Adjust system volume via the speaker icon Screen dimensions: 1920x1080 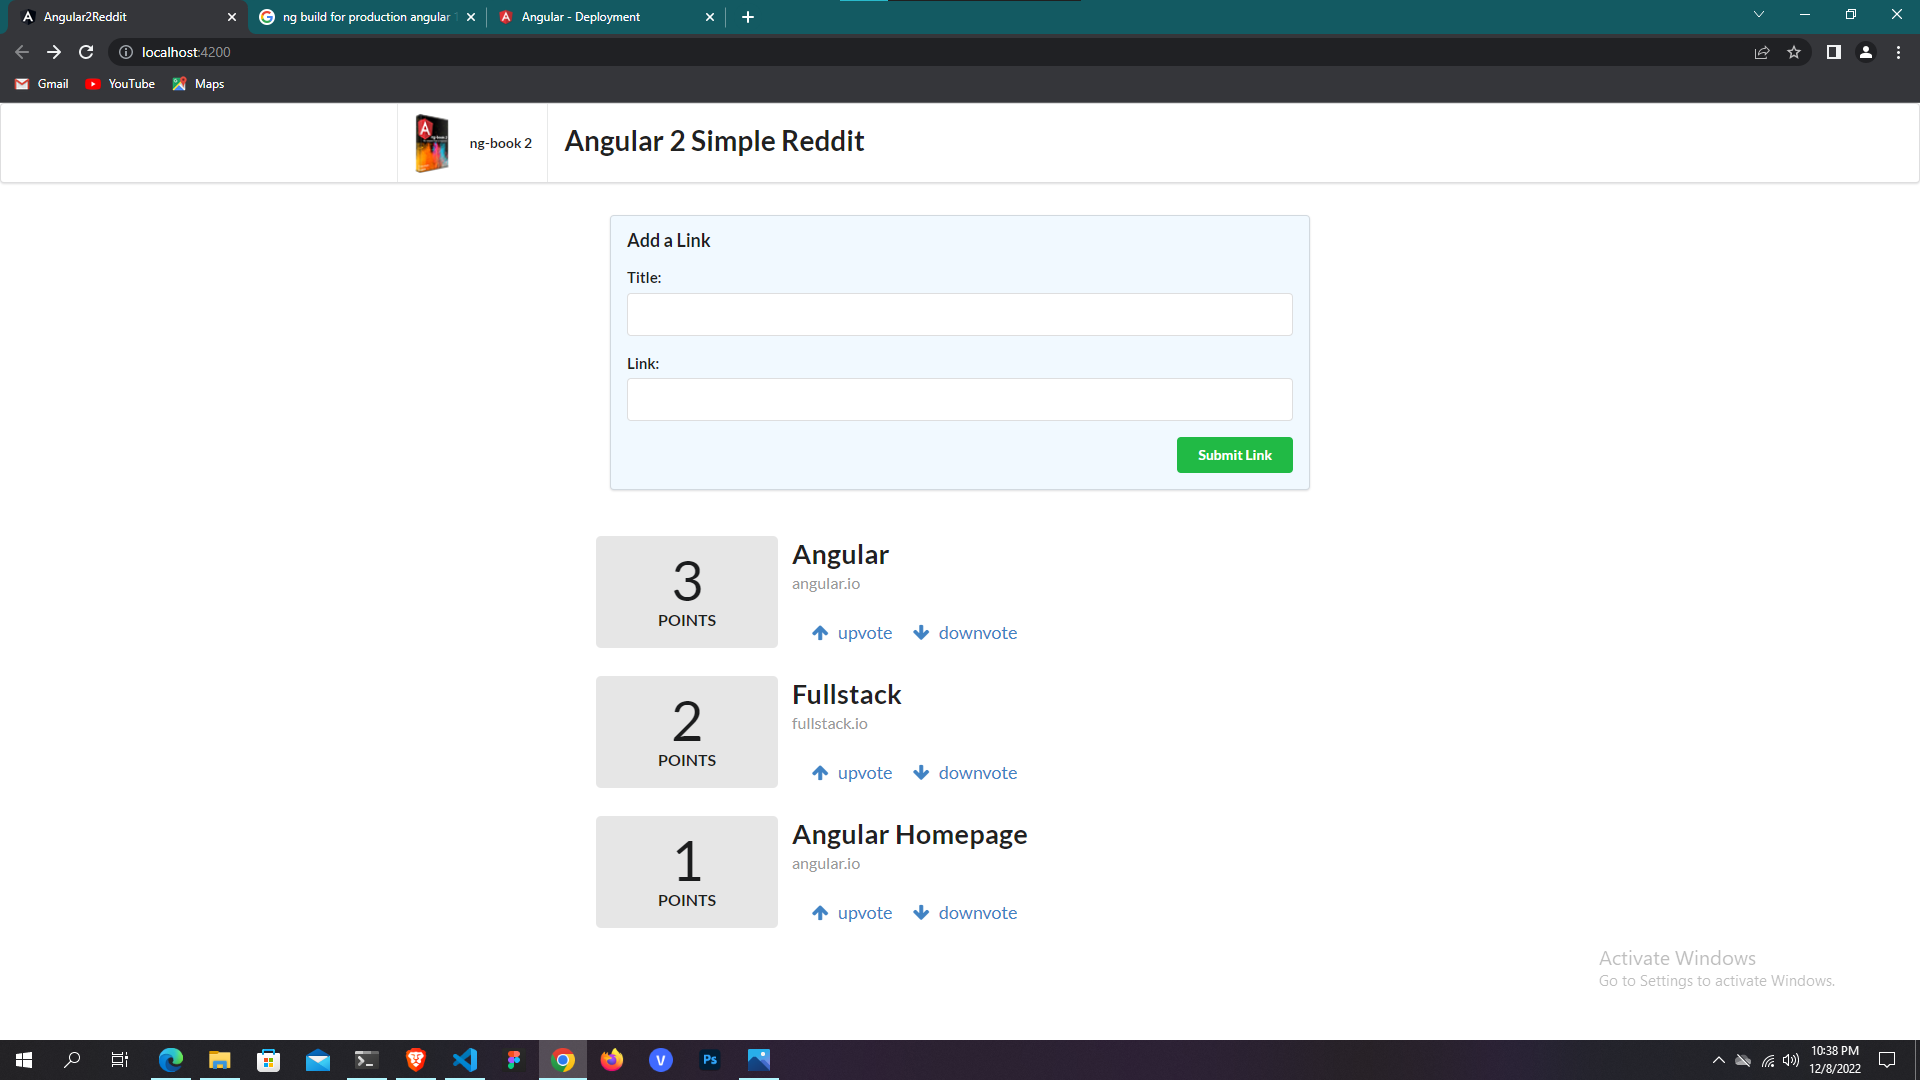[x=1789, y=1060]
